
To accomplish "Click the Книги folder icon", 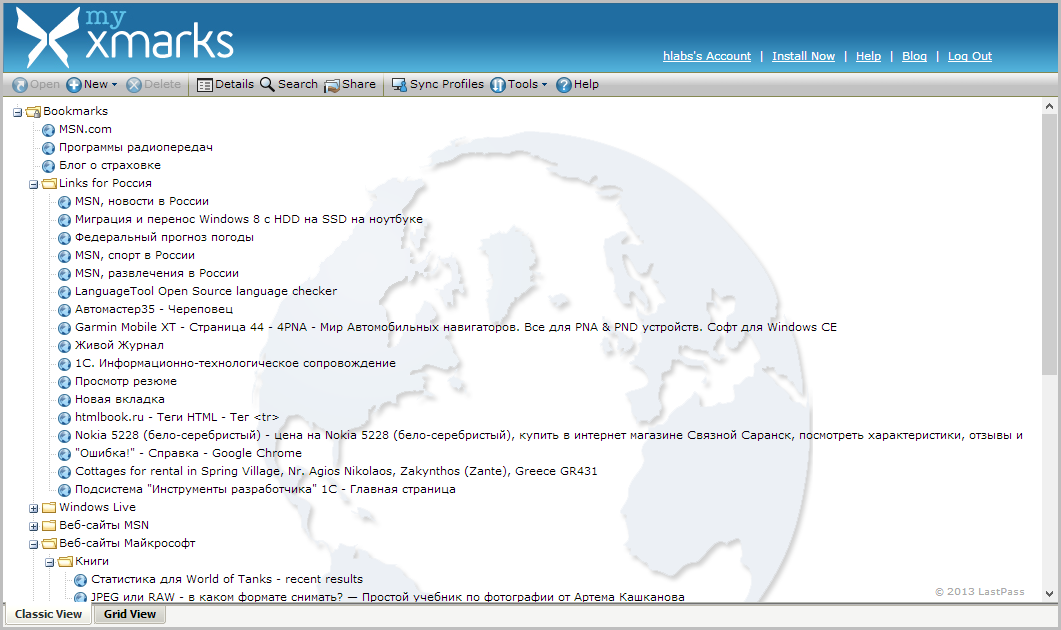I will pos(65,562).
